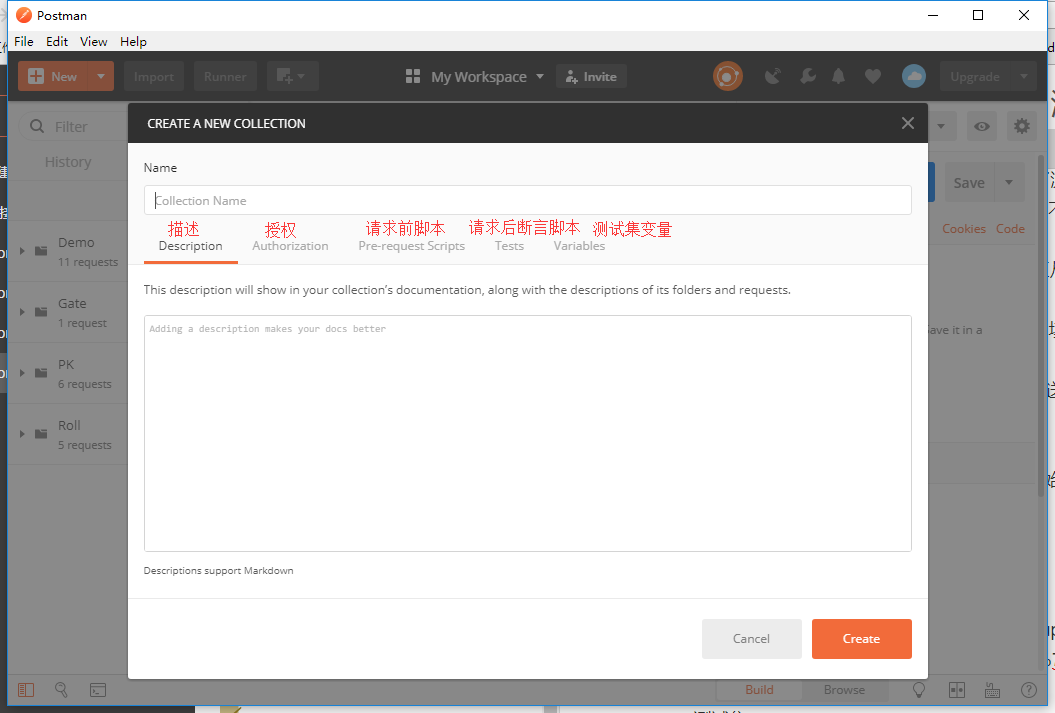Click the Create button

(x=861, y=638)
